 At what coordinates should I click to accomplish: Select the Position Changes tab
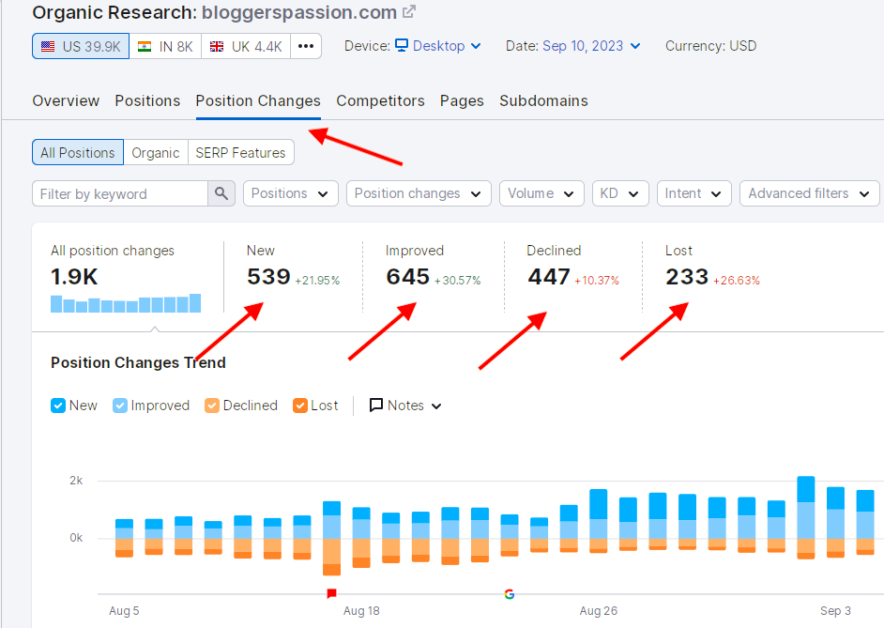(x=258, y=100)
